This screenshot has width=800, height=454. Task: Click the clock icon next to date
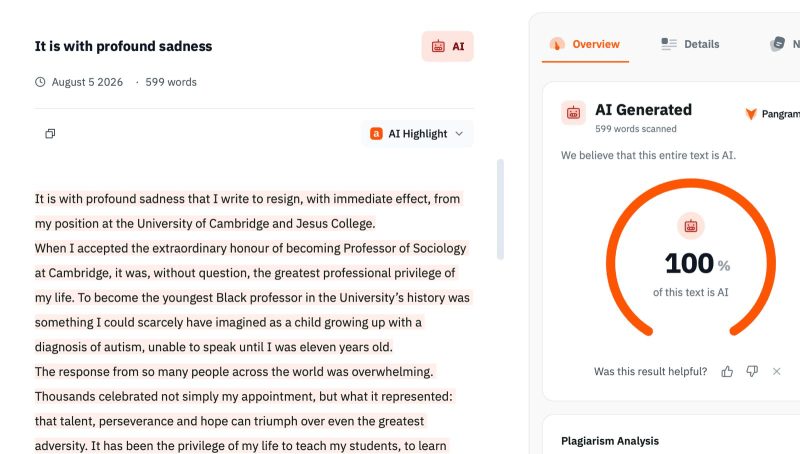coord(40,82)
